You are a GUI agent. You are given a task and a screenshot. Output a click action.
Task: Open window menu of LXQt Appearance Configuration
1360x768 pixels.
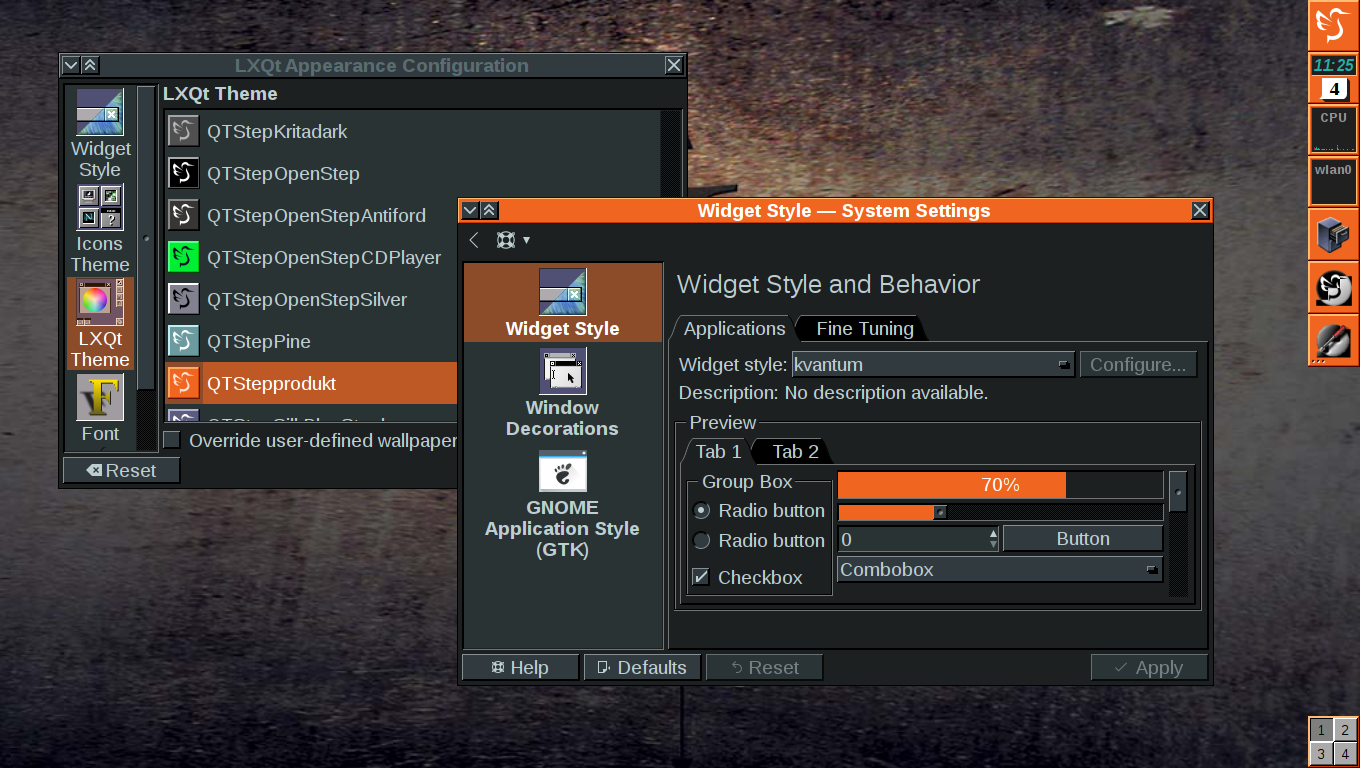point(71,65)
